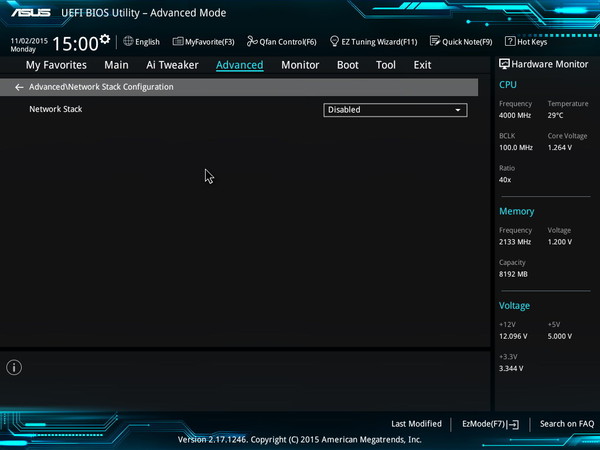Image resolution: width=600 pixels, height=450 pixels.
Task: Click the 12.096 V value
Action: (513, 336)
